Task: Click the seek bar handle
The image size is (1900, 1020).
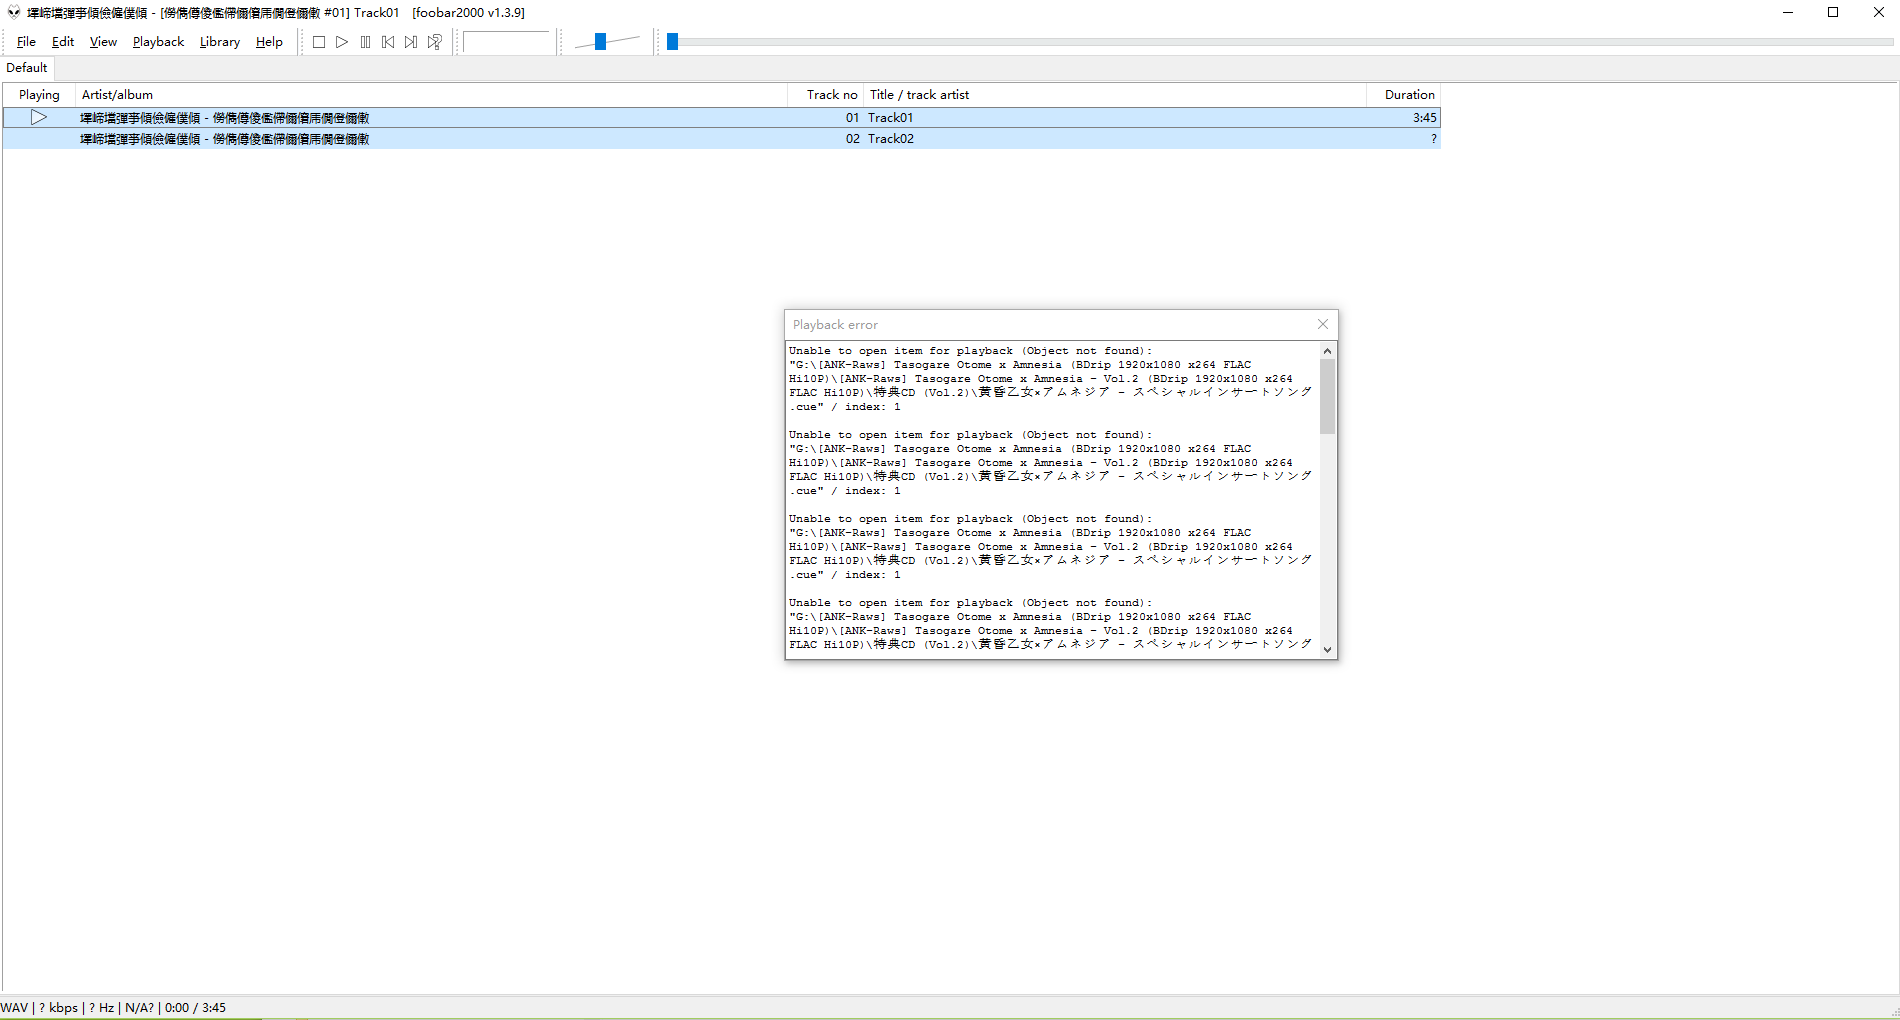Action: tap(673, 42)
